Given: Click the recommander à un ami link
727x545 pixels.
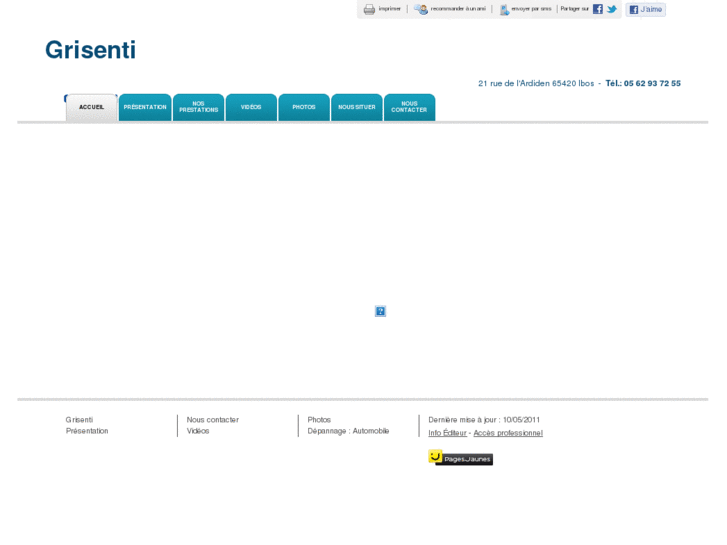Looking at the screenshot, I should [x=458, y=9].
